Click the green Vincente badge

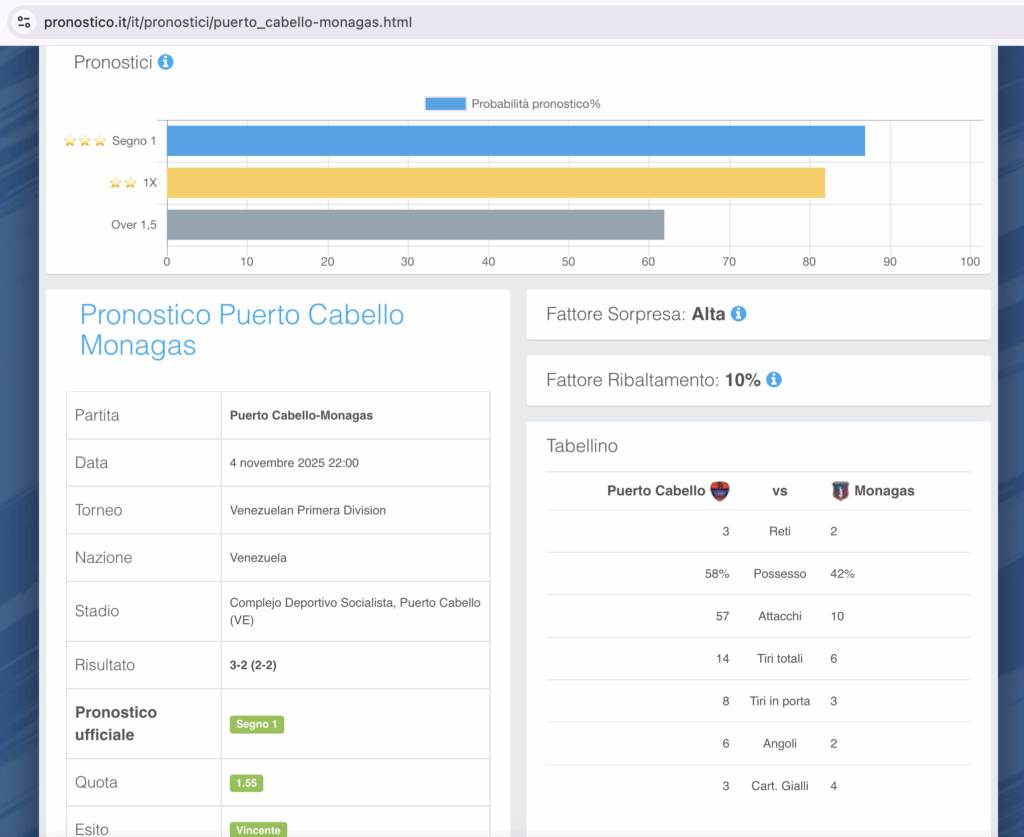(x=258, y=829)
